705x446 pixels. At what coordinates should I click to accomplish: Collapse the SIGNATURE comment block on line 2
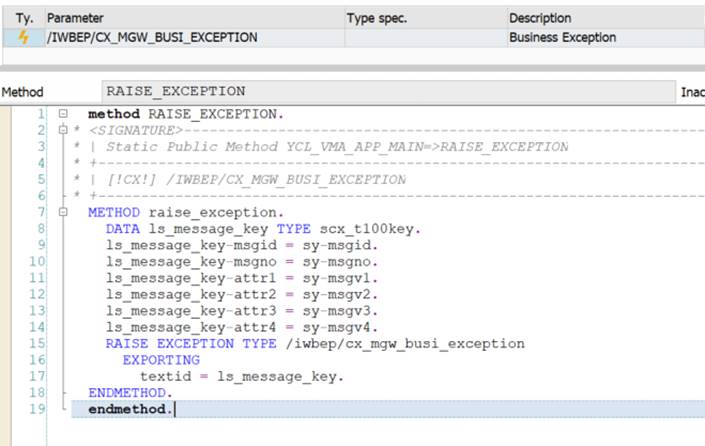point(63,130)
